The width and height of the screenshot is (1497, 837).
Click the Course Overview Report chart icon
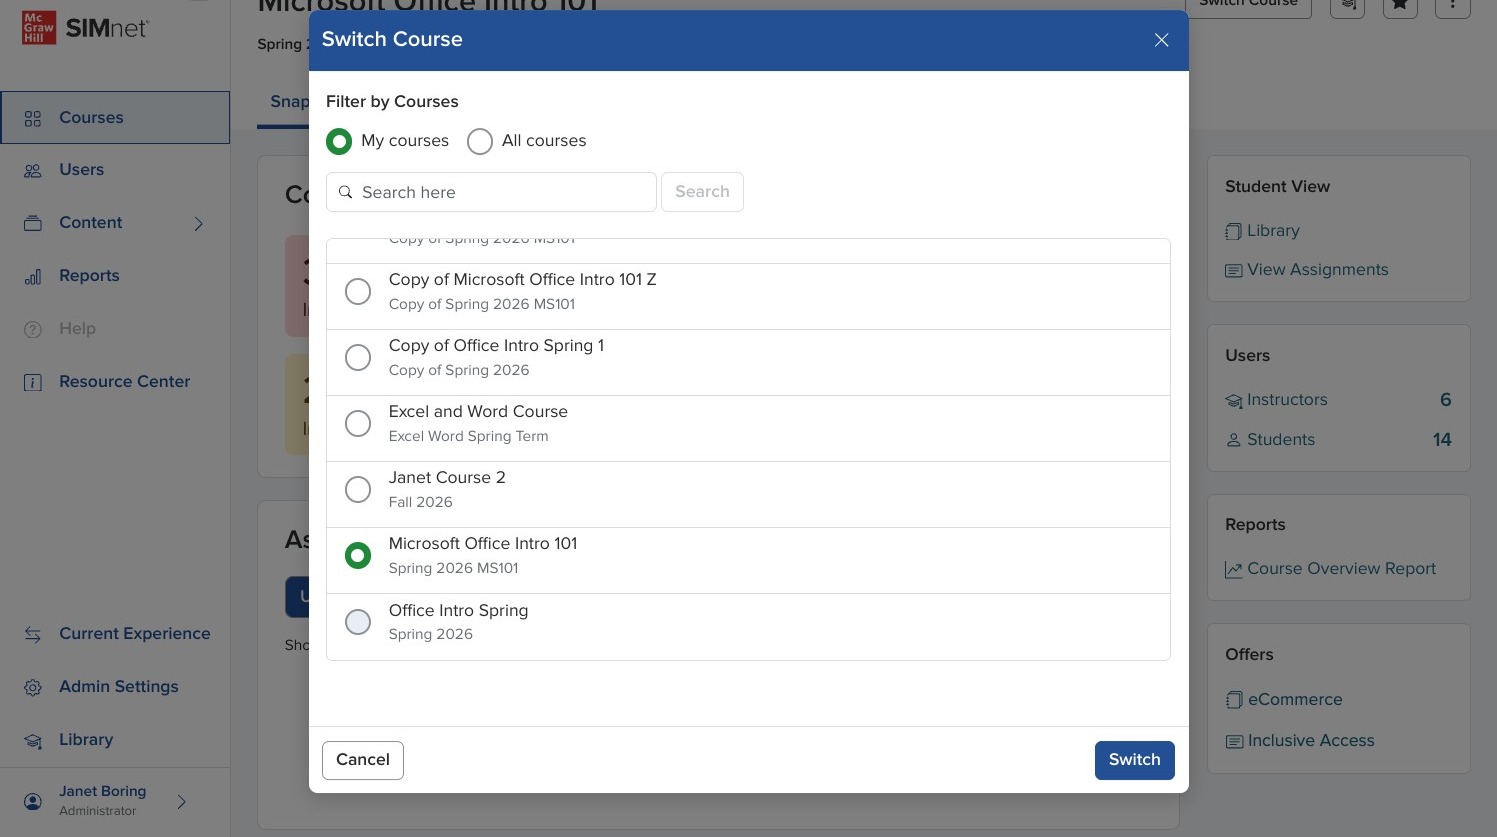1234,570
